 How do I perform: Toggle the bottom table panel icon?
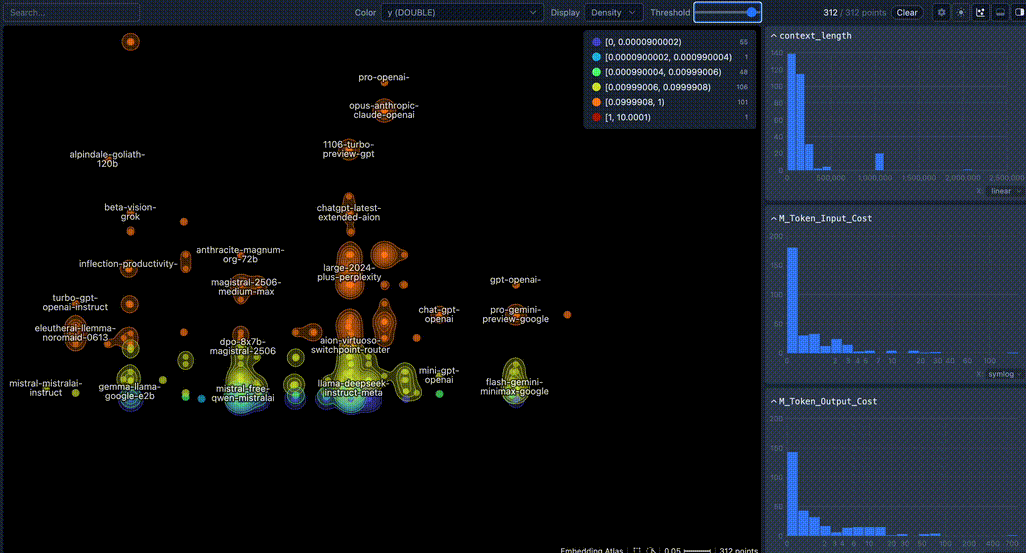(x=1000, y=12)
